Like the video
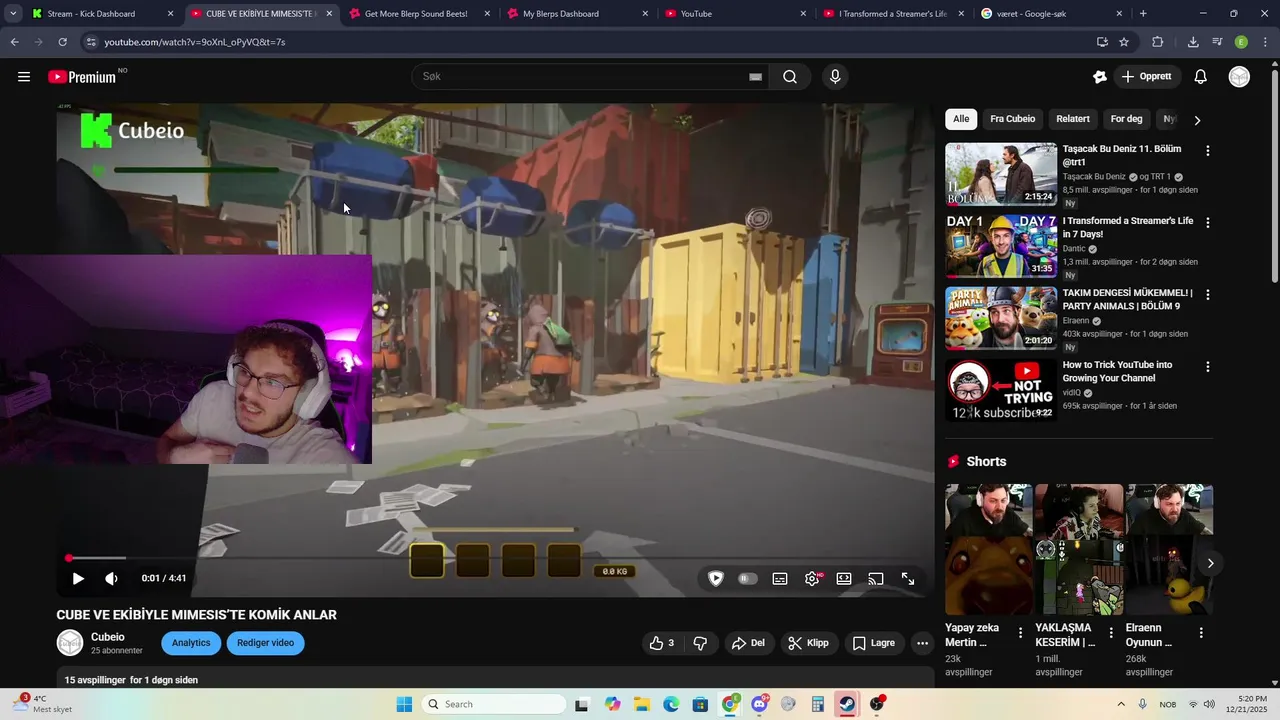This screenshot has height=720, width=1280. [662, 643]
